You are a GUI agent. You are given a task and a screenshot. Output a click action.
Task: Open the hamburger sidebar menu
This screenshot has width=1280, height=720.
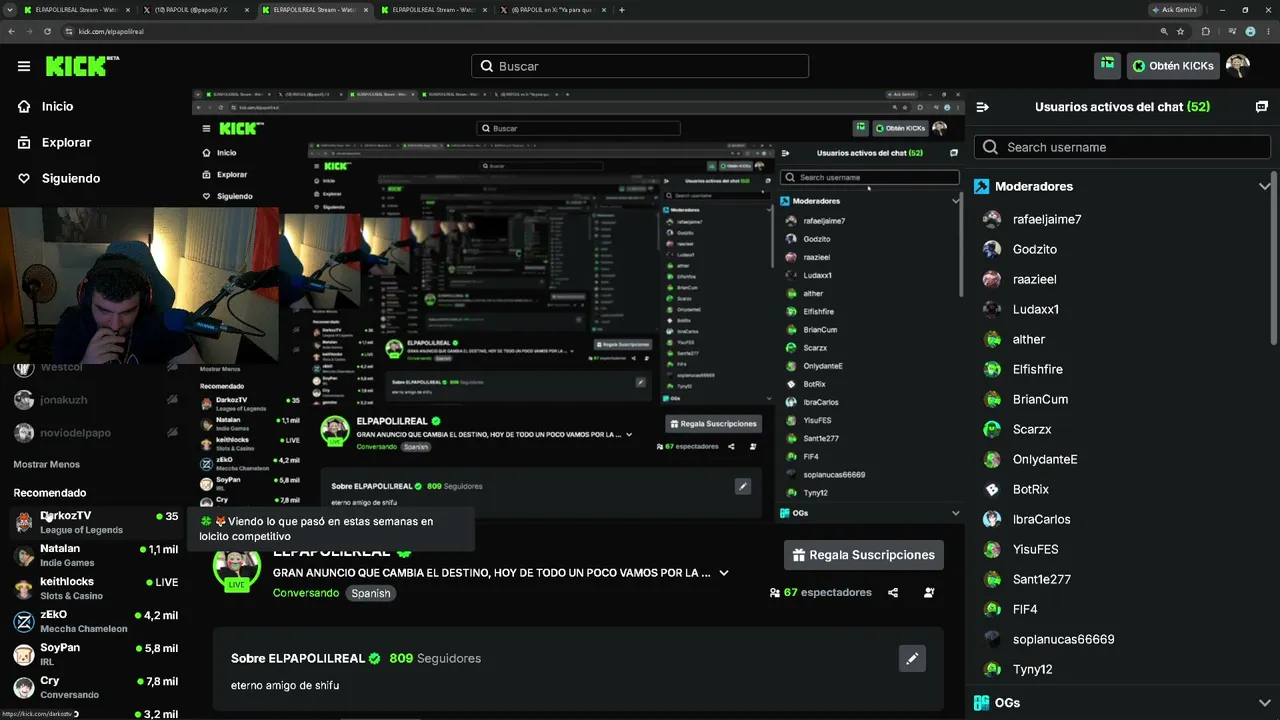coord(24,66)
